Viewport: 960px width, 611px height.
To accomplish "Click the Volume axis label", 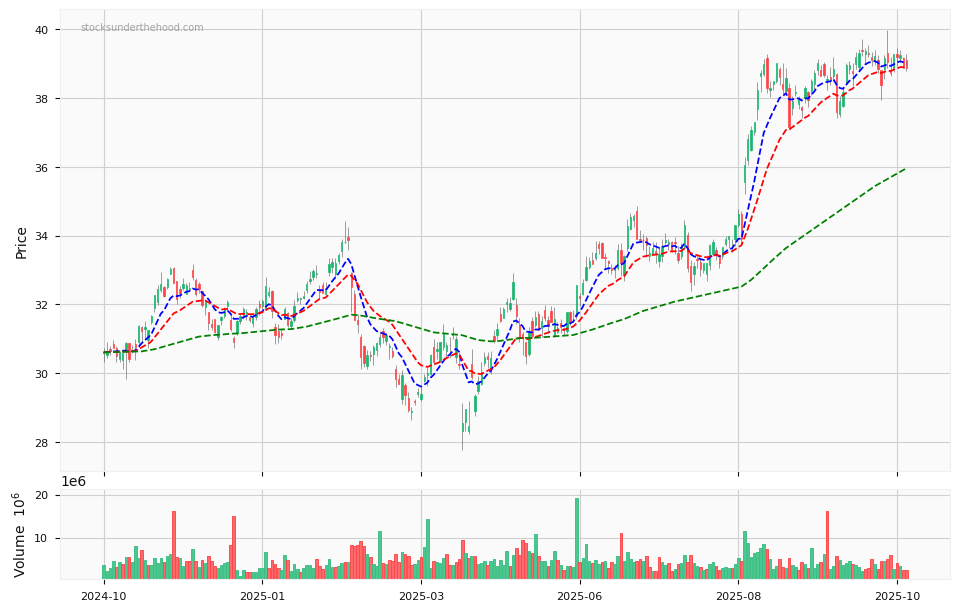I will point(20,534).
